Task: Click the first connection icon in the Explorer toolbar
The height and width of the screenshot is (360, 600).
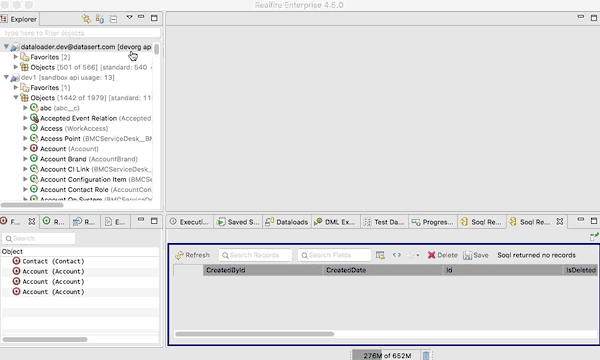Action: (86, 18)
